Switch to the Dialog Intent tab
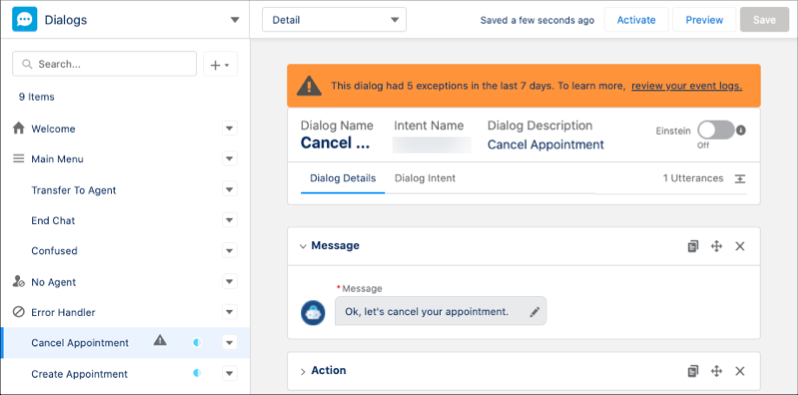The image size is (798, 395). coord(425,178)
